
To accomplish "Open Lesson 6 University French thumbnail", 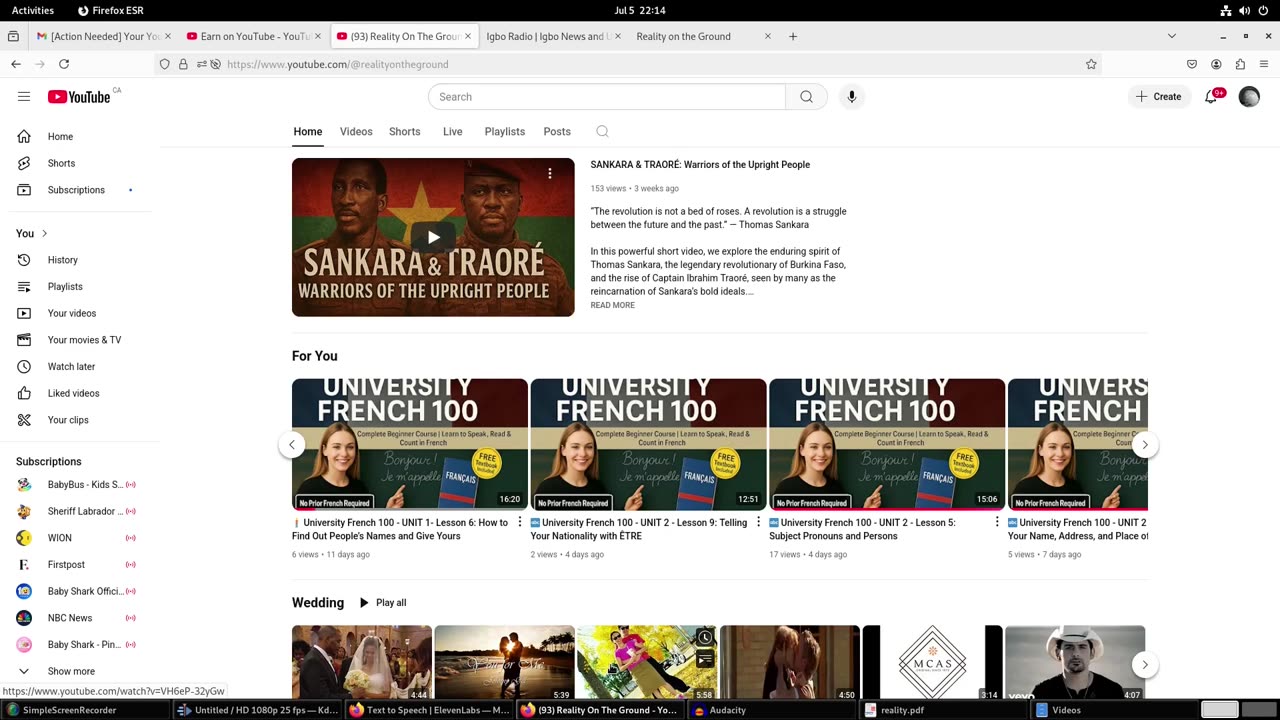I will (410, 445).
